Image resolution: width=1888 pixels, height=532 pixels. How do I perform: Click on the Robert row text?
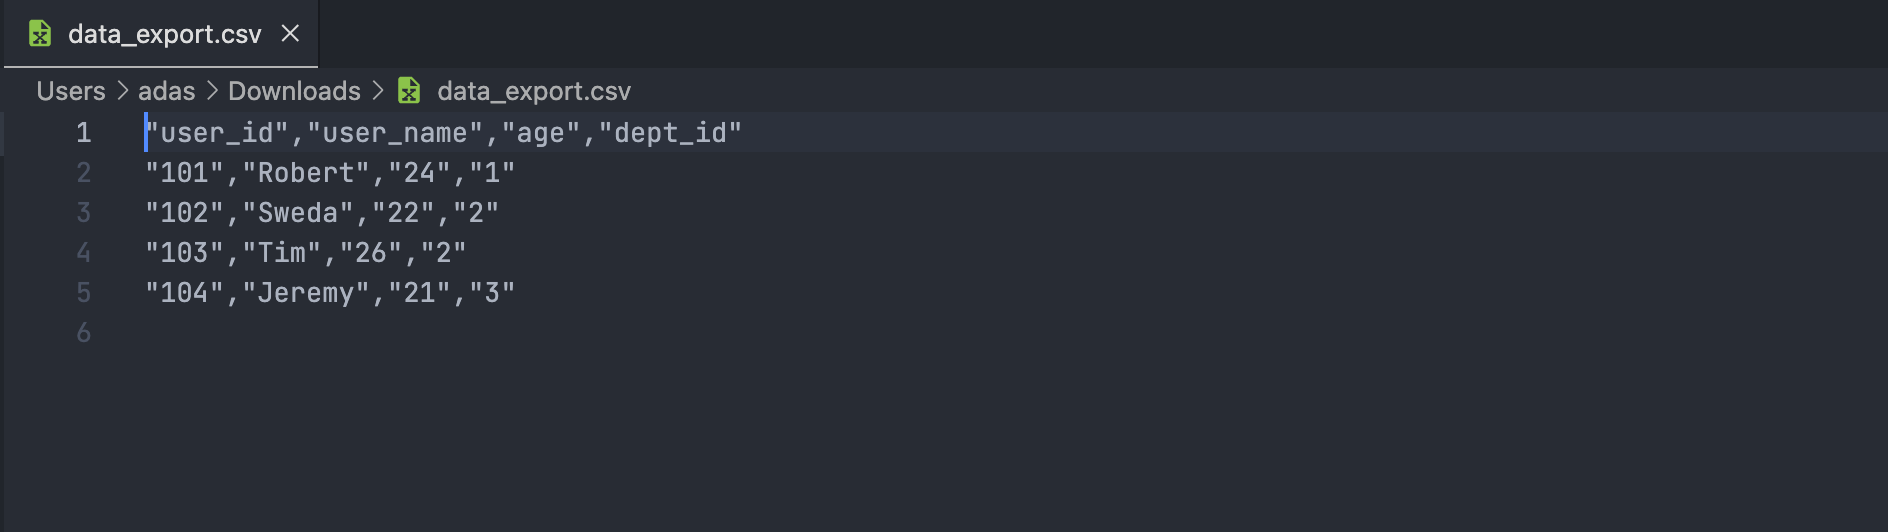click(330, 173)
